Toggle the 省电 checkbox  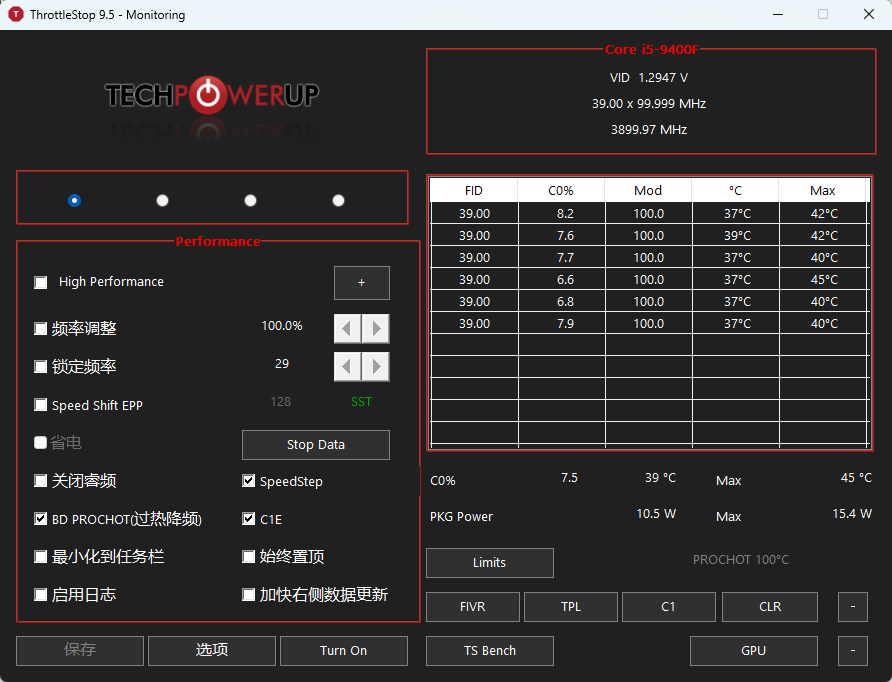click(40, 443)
